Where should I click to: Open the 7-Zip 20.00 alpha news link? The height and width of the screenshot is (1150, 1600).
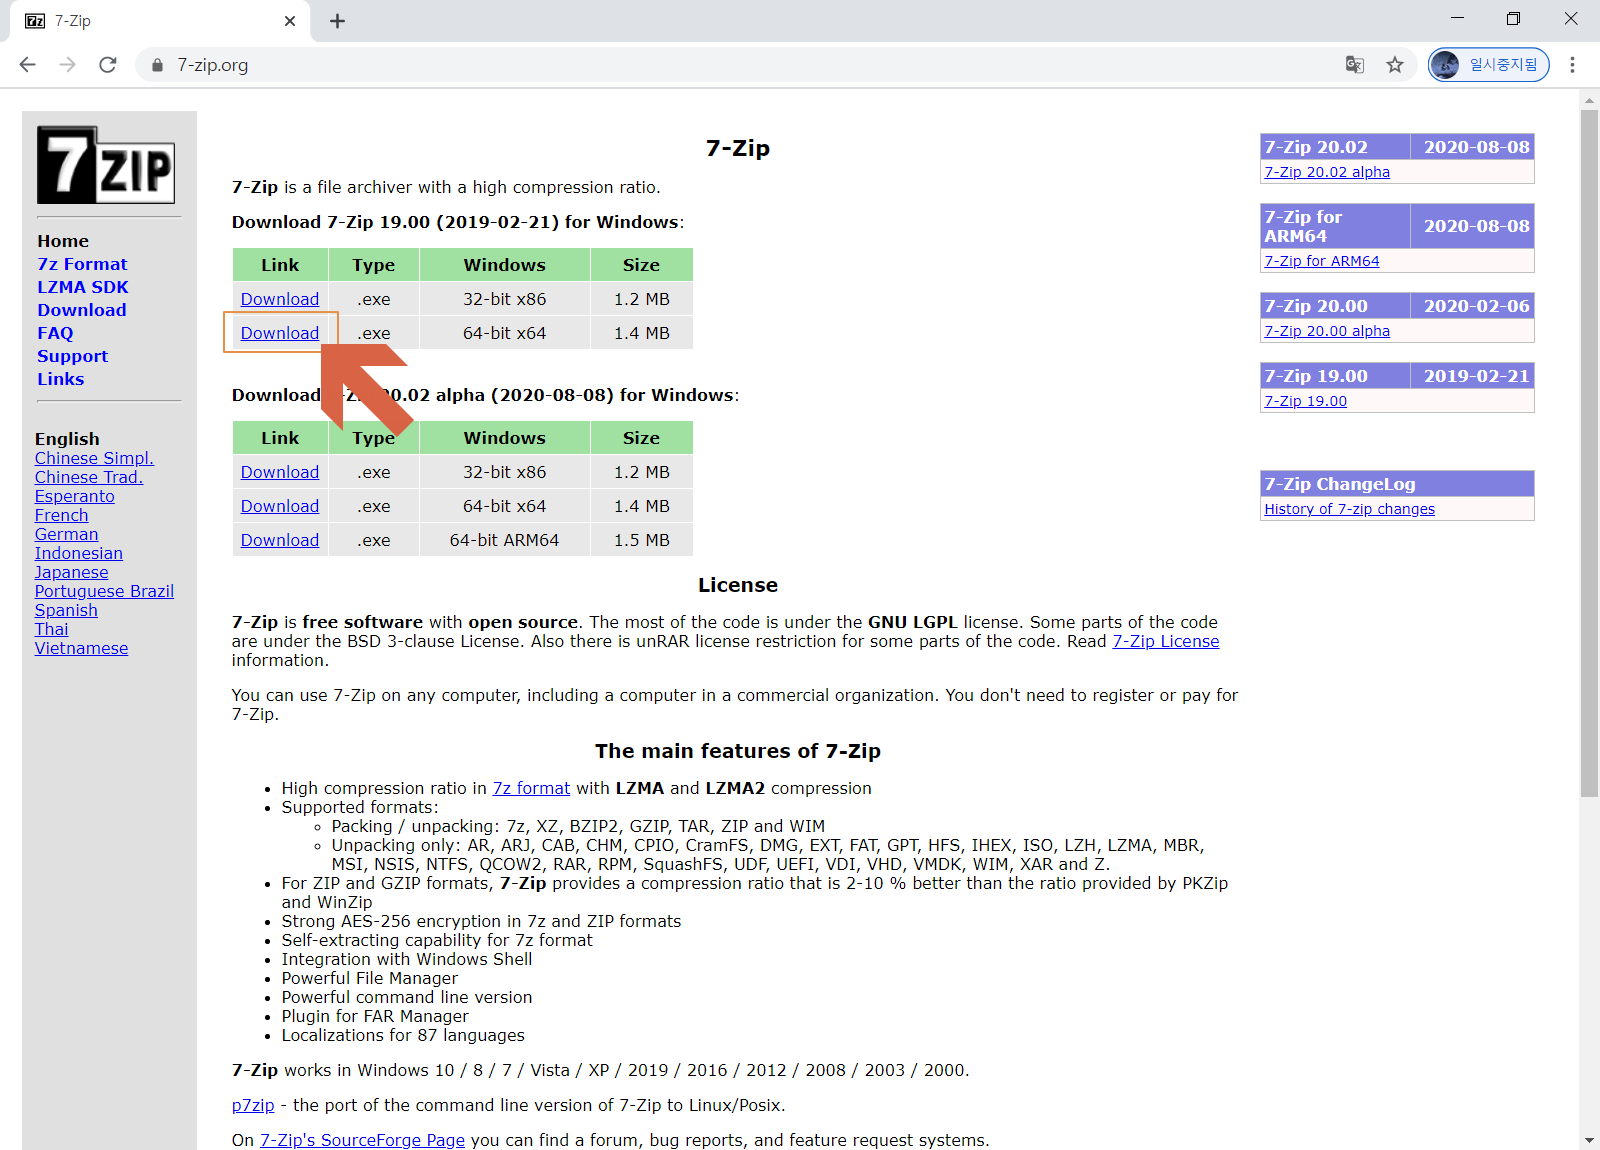point(1327,331)
